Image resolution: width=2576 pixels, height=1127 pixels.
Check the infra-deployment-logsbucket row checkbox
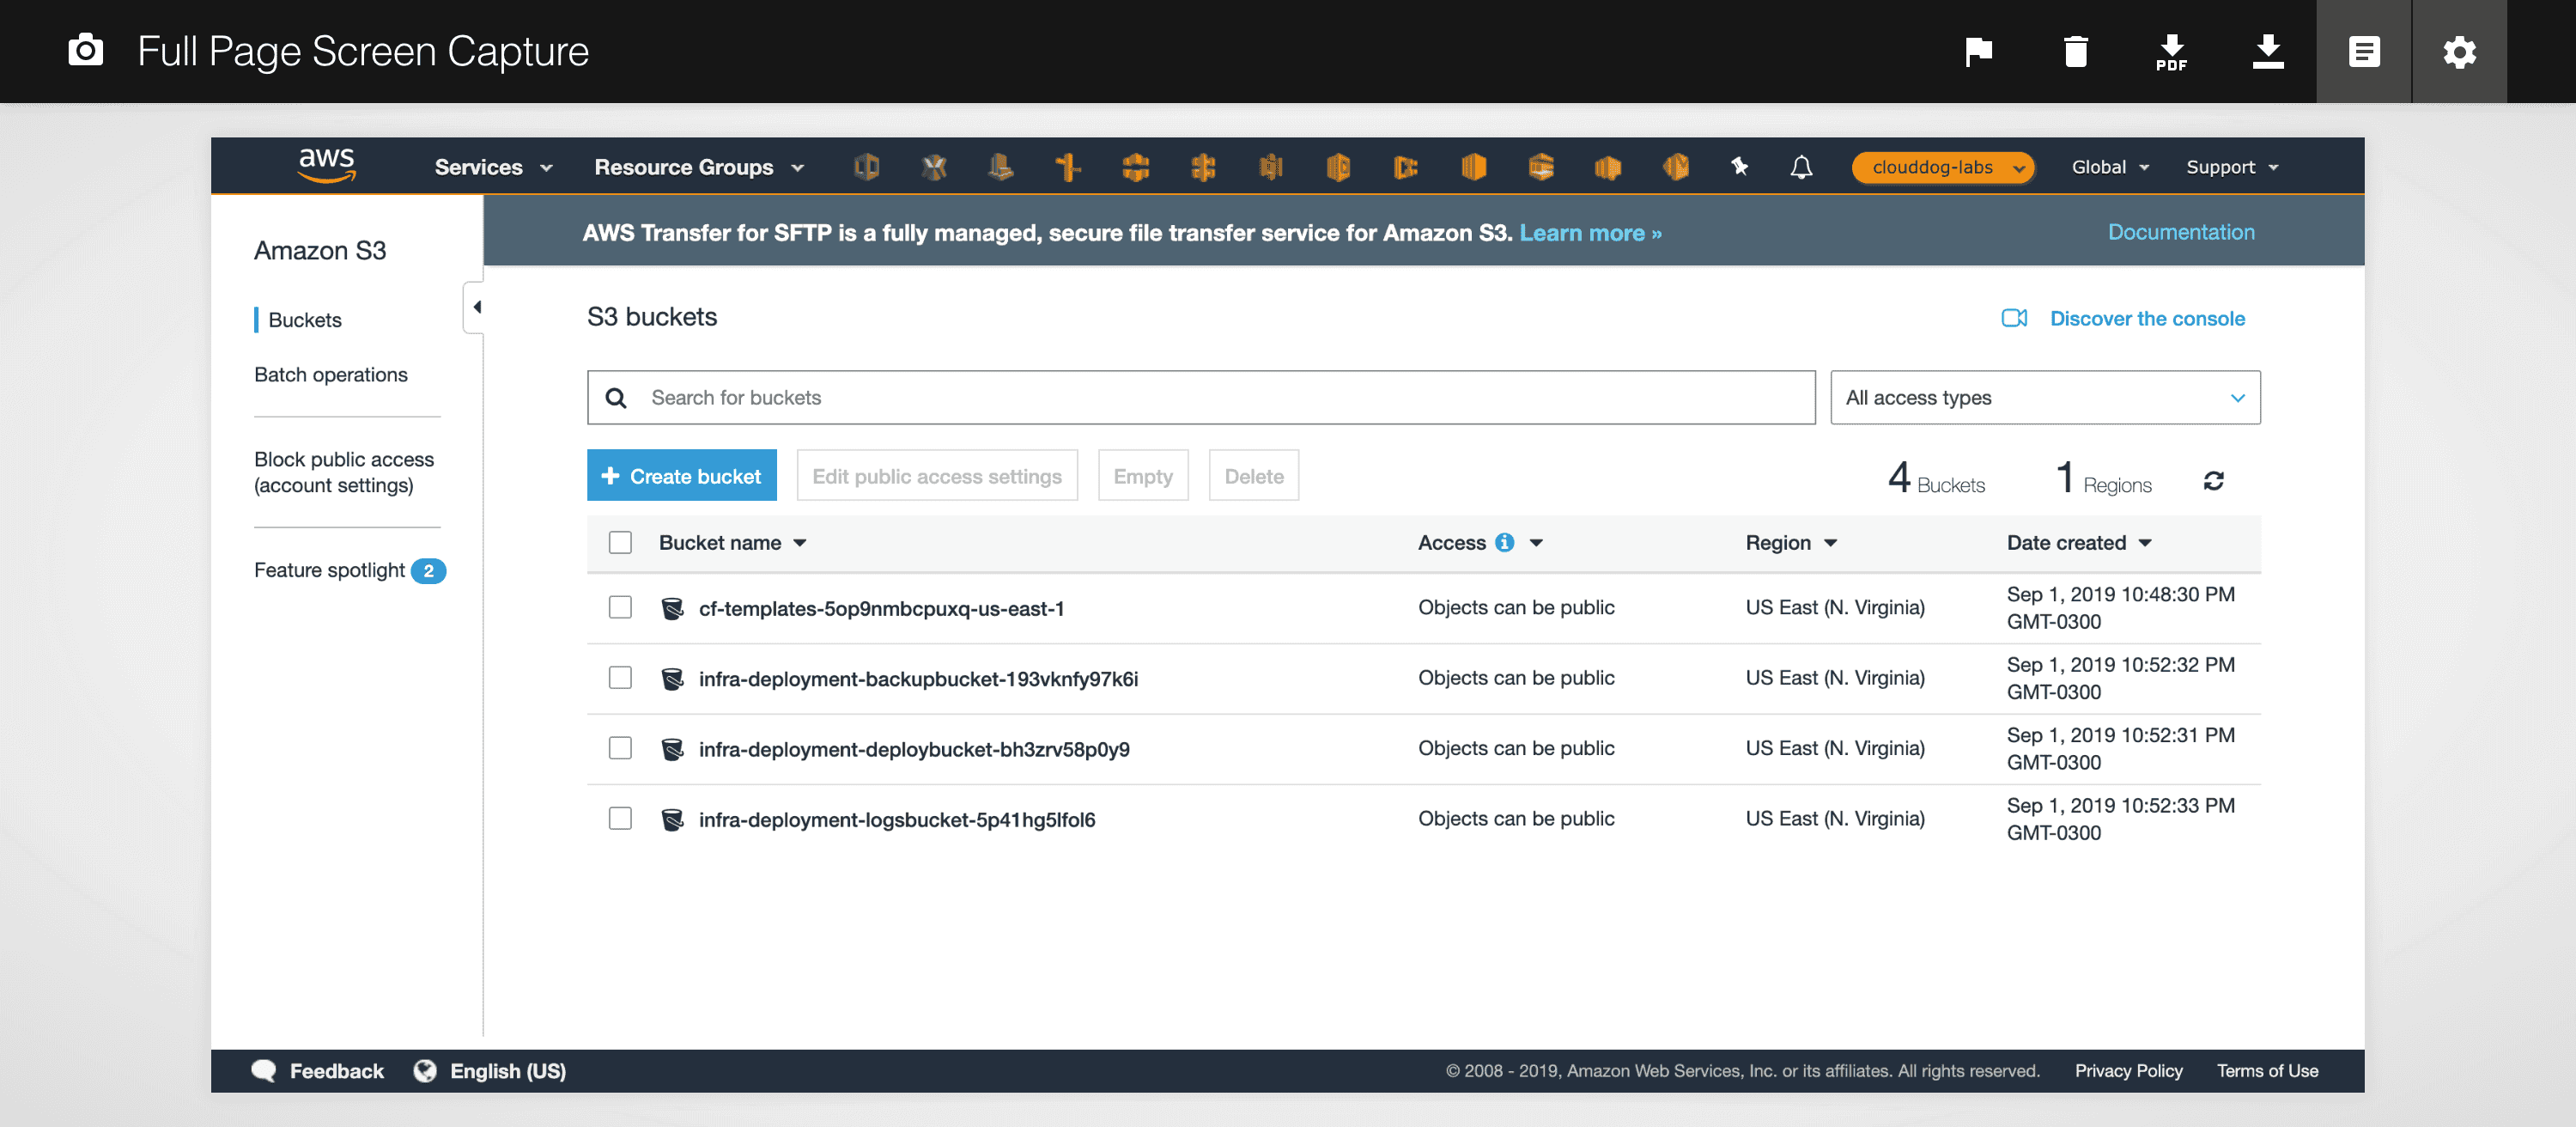pyautogui.click(x=620, y=818)
